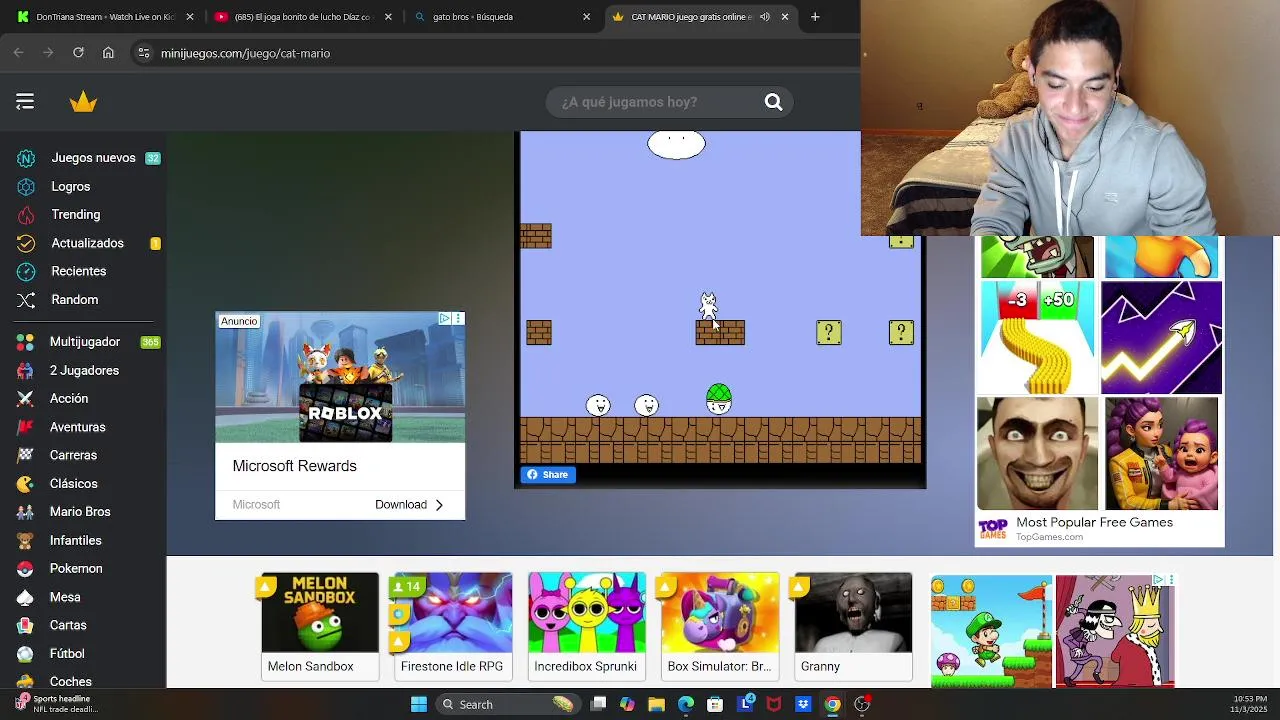Viewport: 1280px width, 720px height.
Task: Open the Mario Bros category
Action: [x=80, y=512]
